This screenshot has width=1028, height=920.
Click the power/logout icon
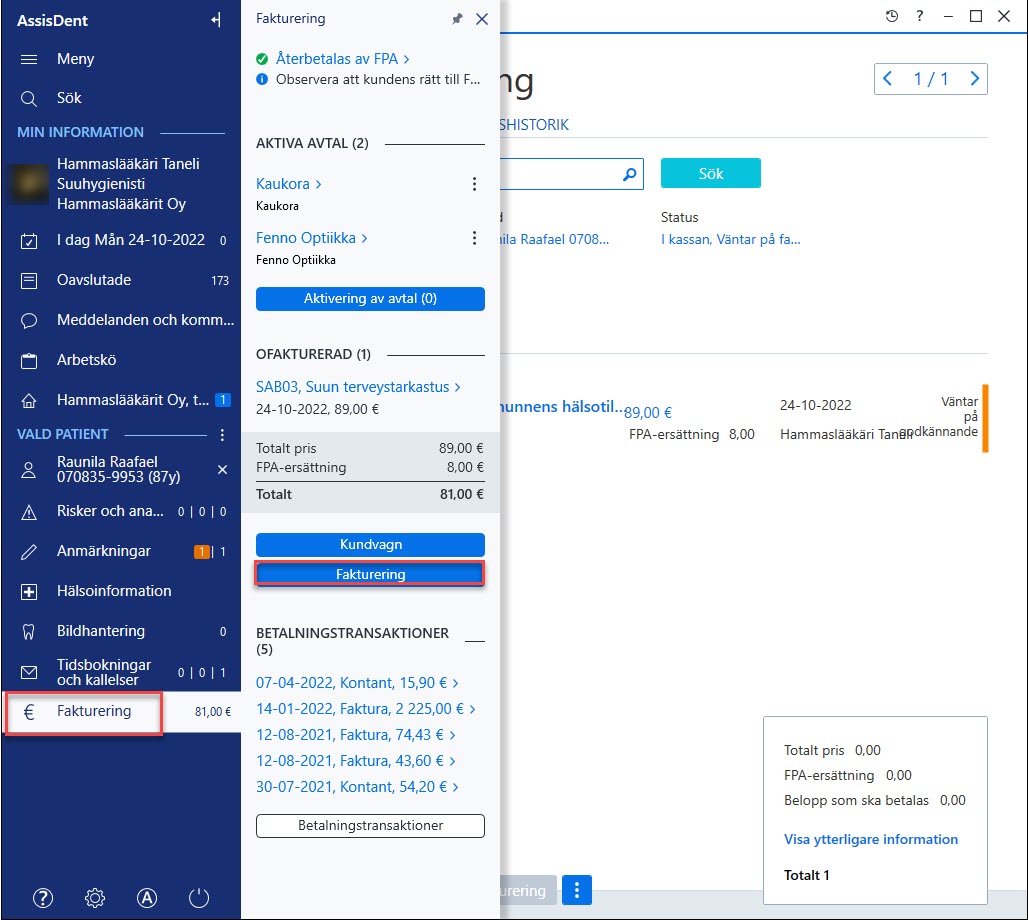click(199, 898)
